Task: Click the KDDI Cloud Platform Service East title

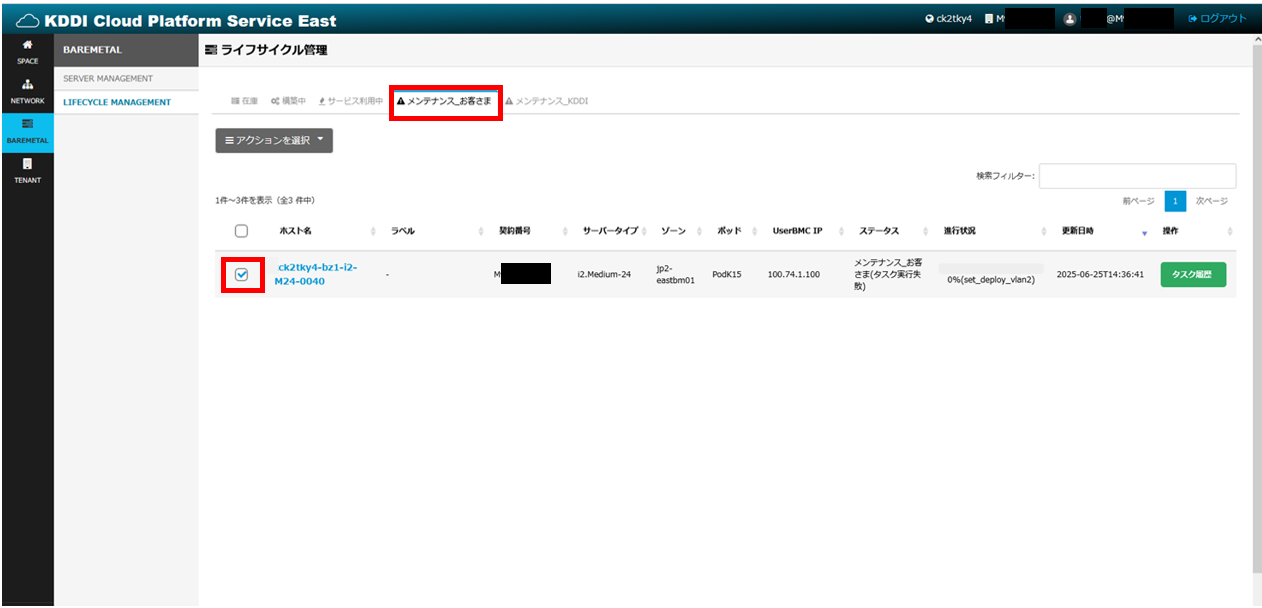Action: pos(191,20)
